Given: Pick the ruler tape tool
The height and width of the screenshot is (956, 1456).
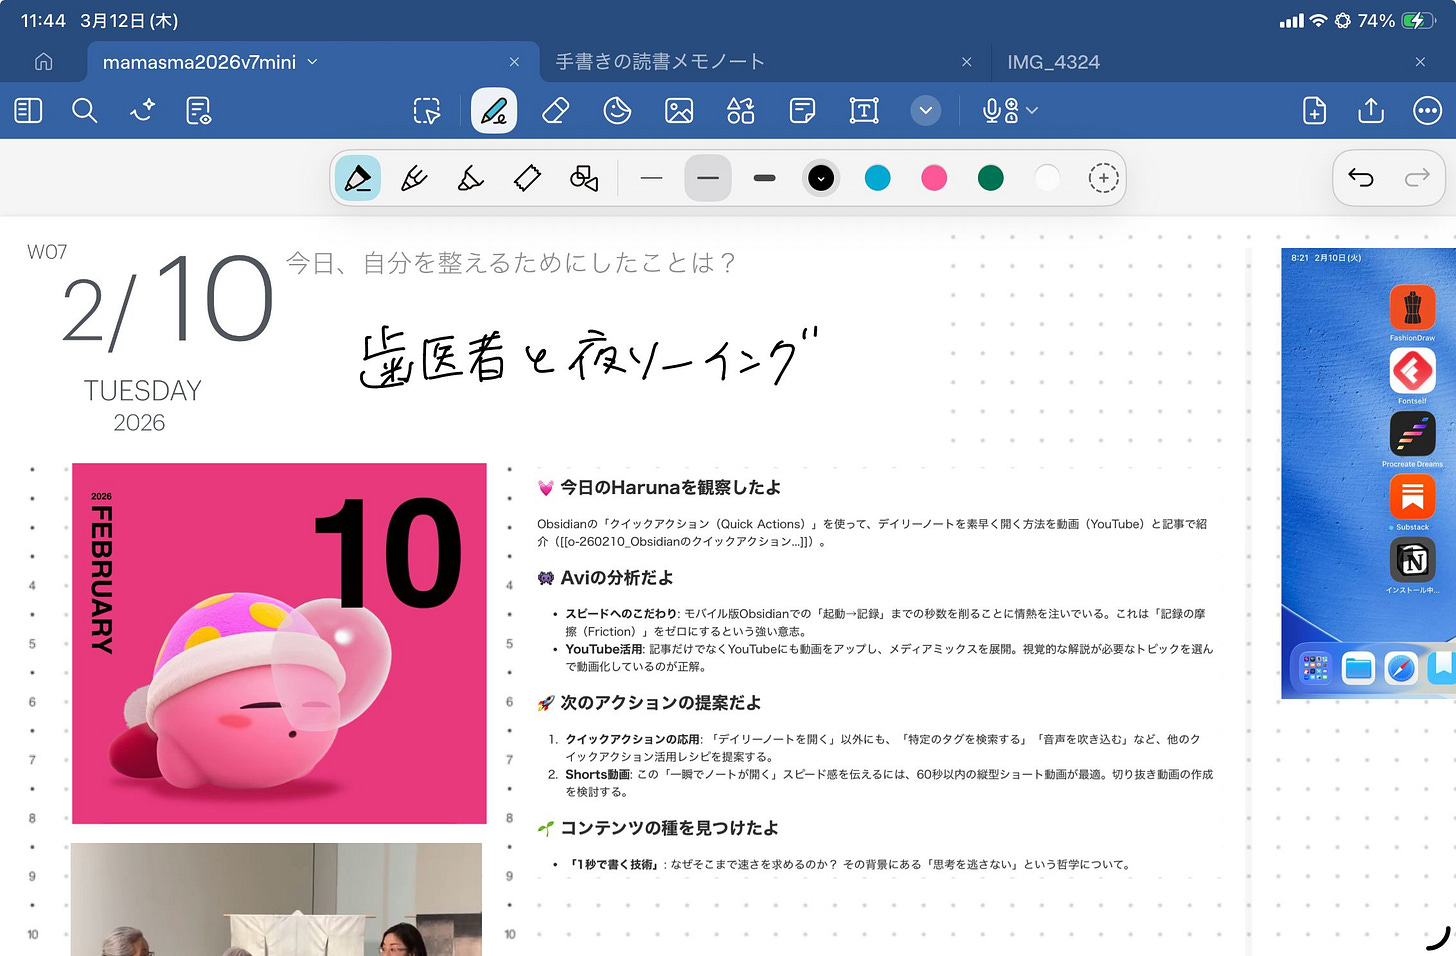Looking at the screenshot, I should pyautogui.click(x=527, y=178).
